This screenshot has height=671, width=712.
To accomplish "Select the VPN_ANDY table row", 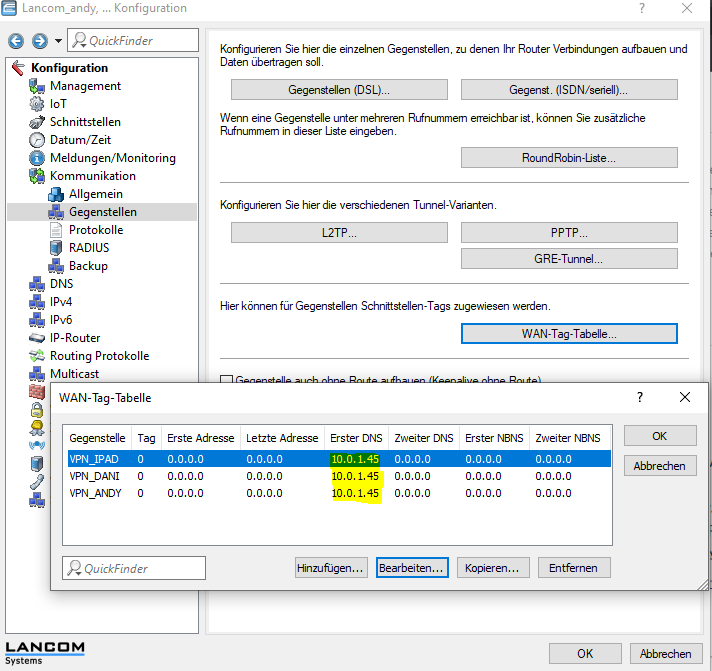I will [339, 493].
